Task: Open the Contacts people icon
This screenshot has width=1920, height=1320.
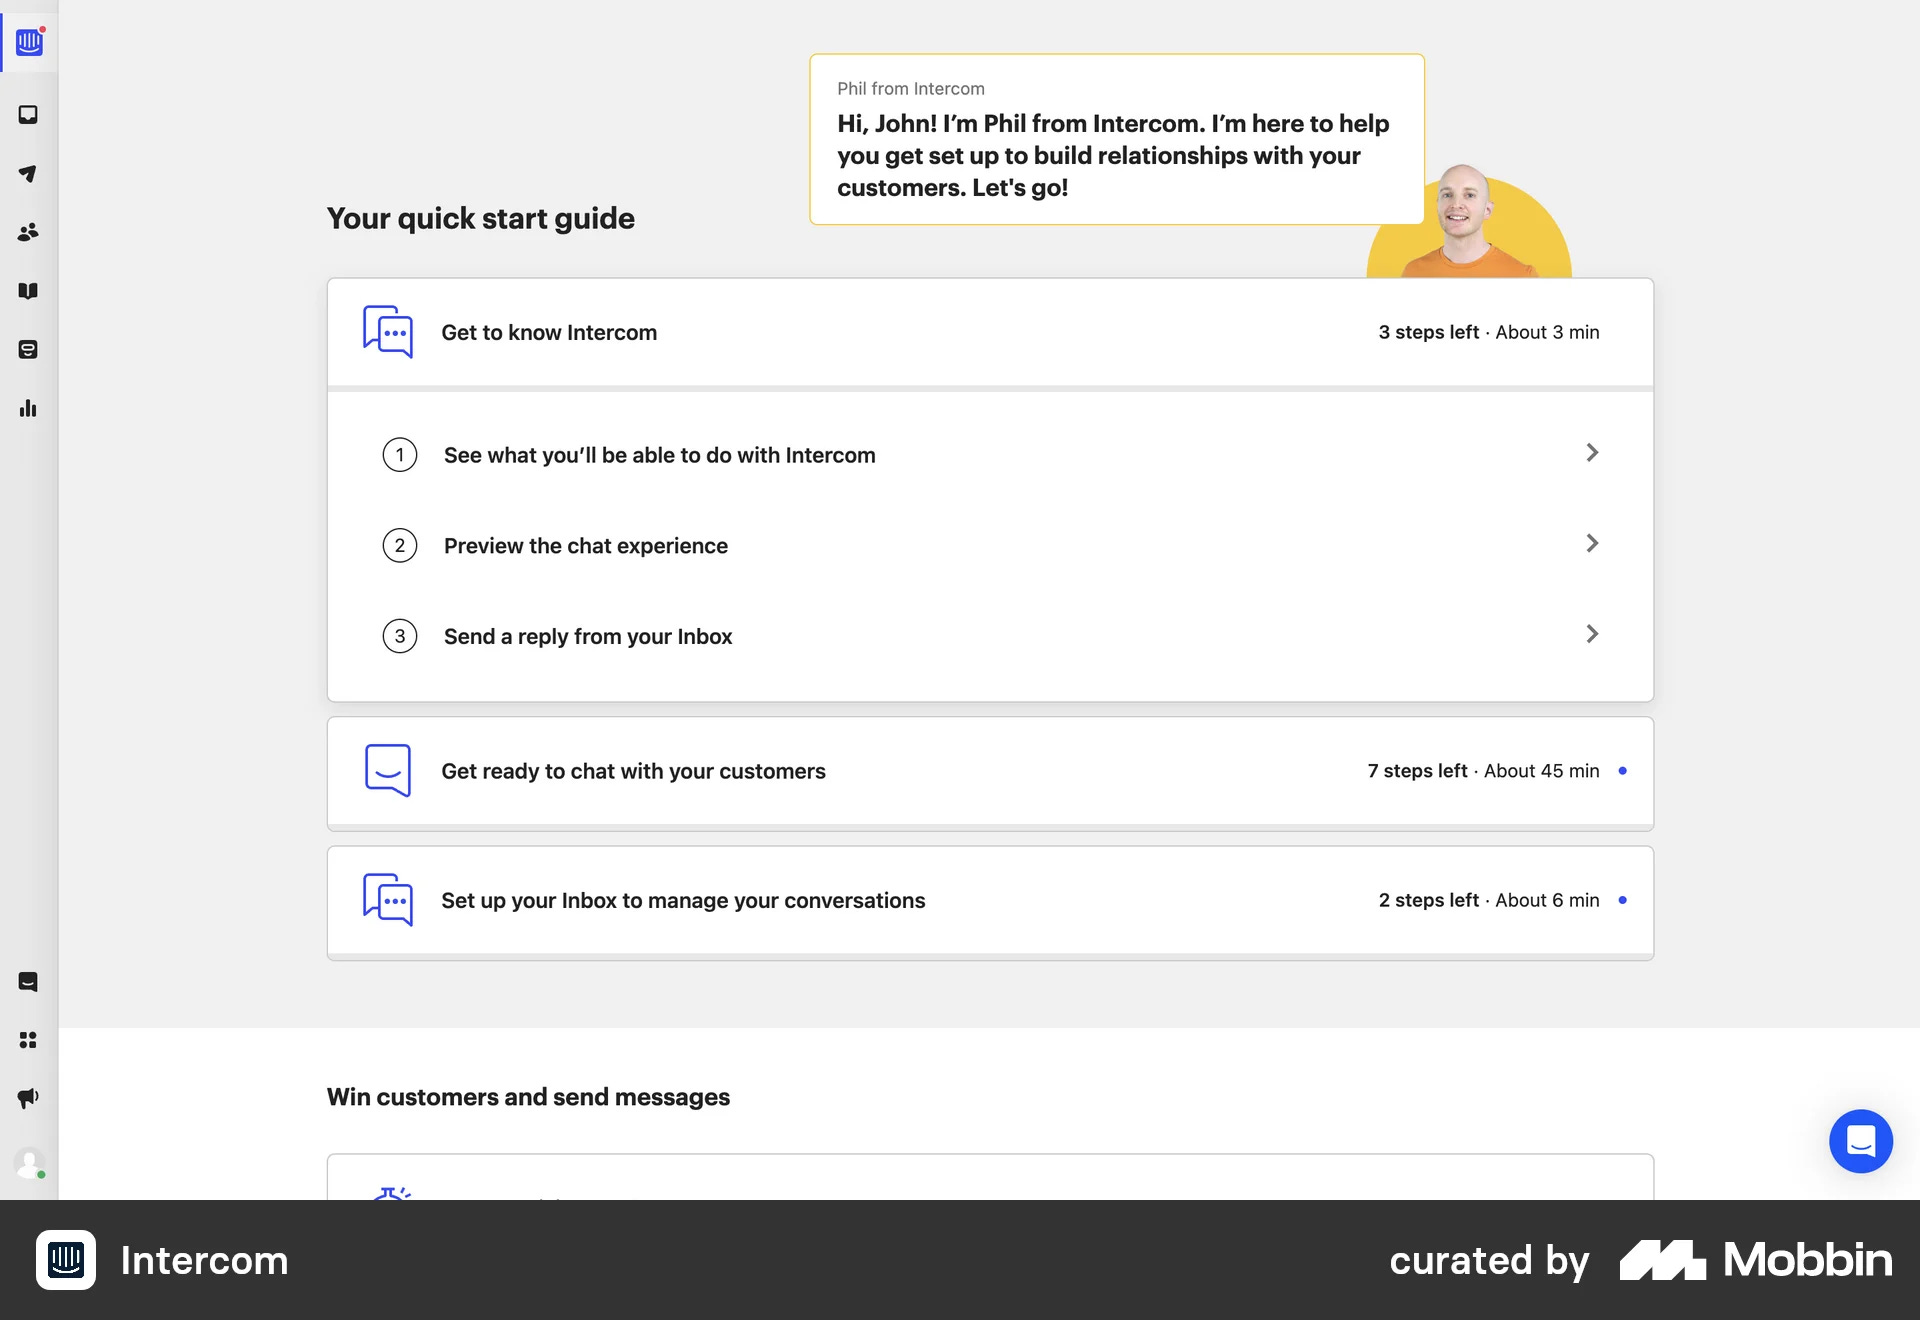Action: tap(28, 232)
